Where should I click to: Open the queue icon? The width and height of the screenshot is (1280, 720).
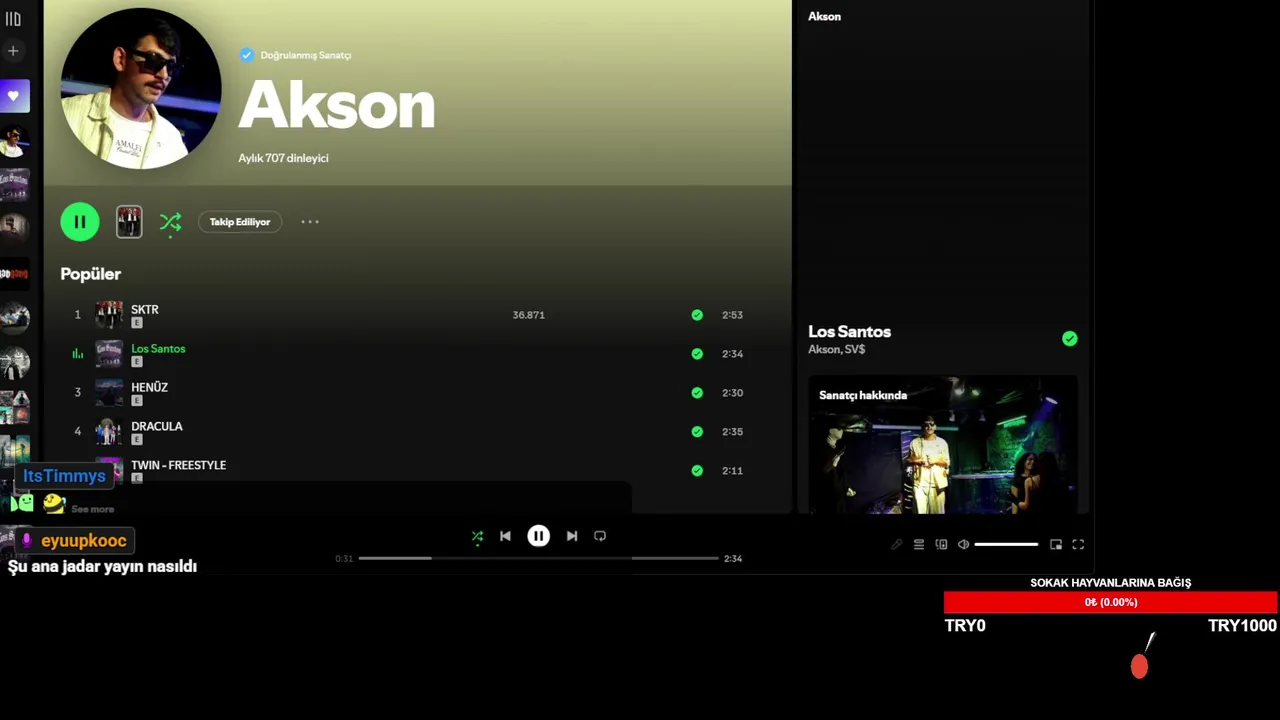point(919,545)
